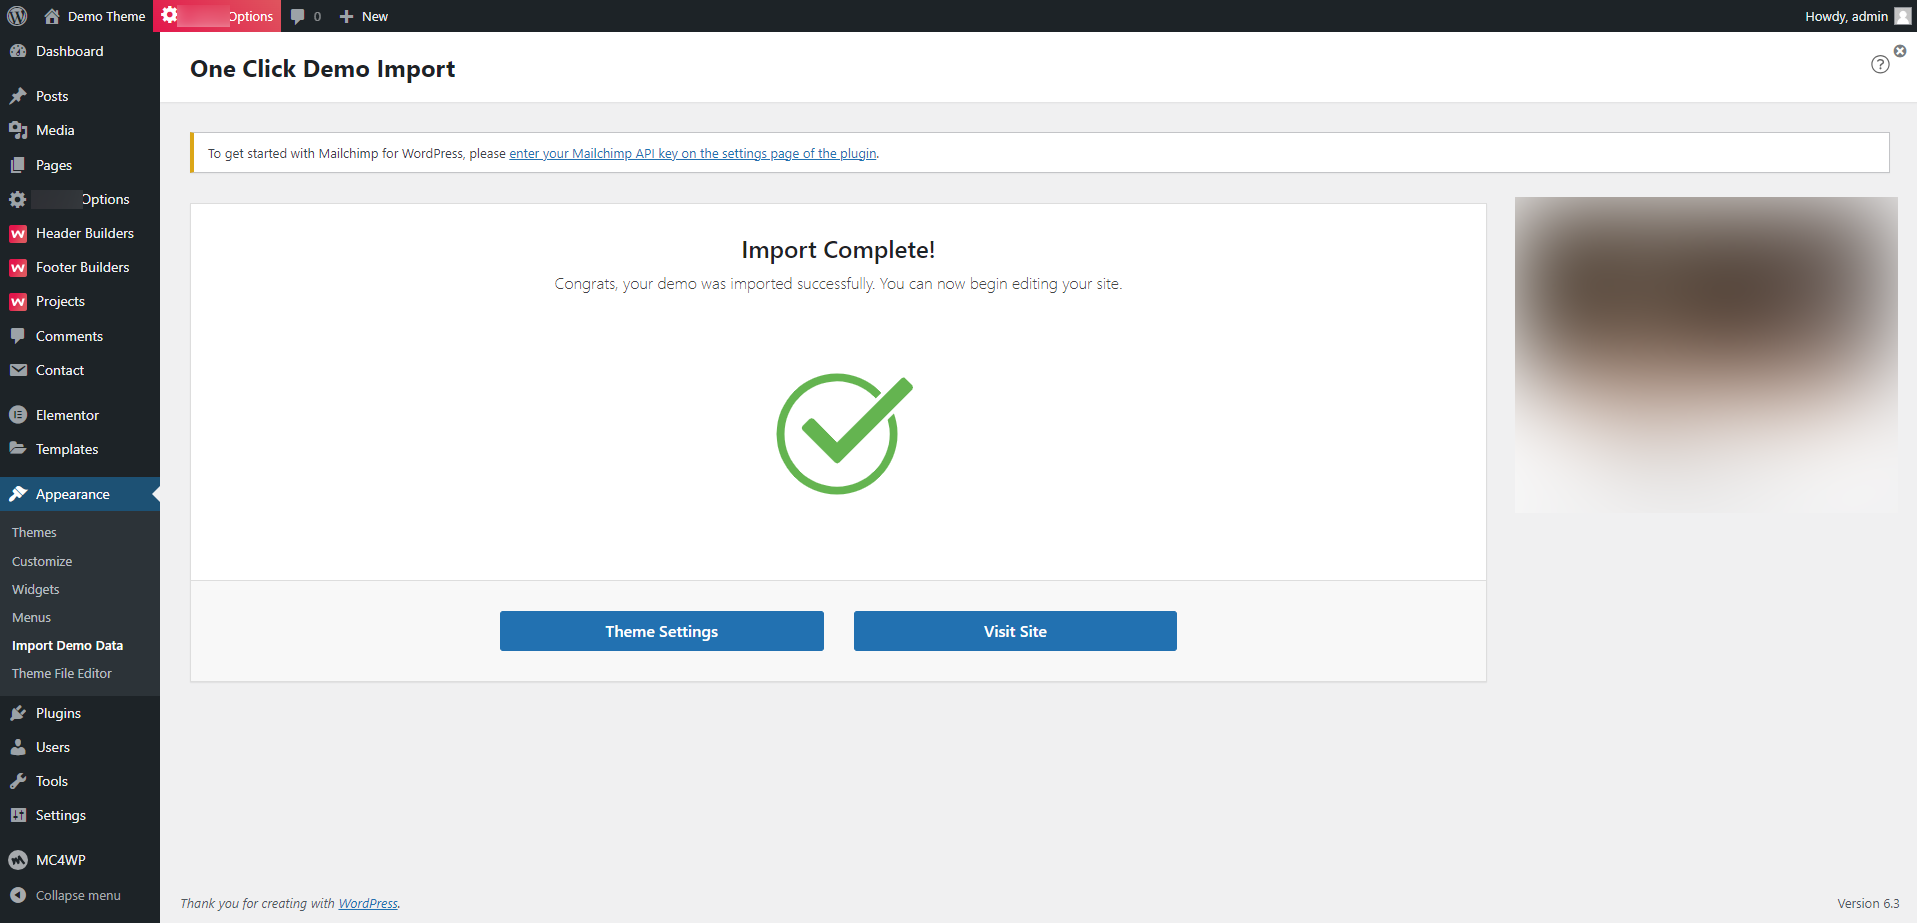Viewport: 1917px width, 923px height.
Task: Click the demo preview thumbnail image
Action: coord(1705,355)
